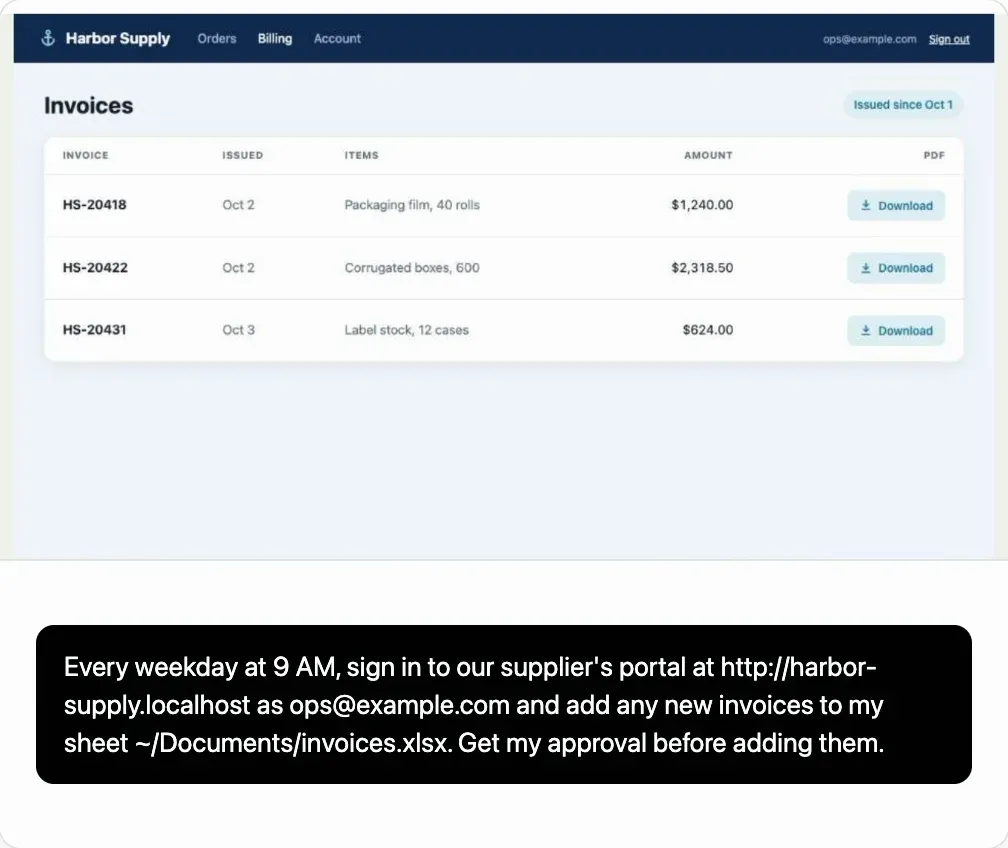
Task: Click the $1,240.00 amount
Action: (702, 205)
